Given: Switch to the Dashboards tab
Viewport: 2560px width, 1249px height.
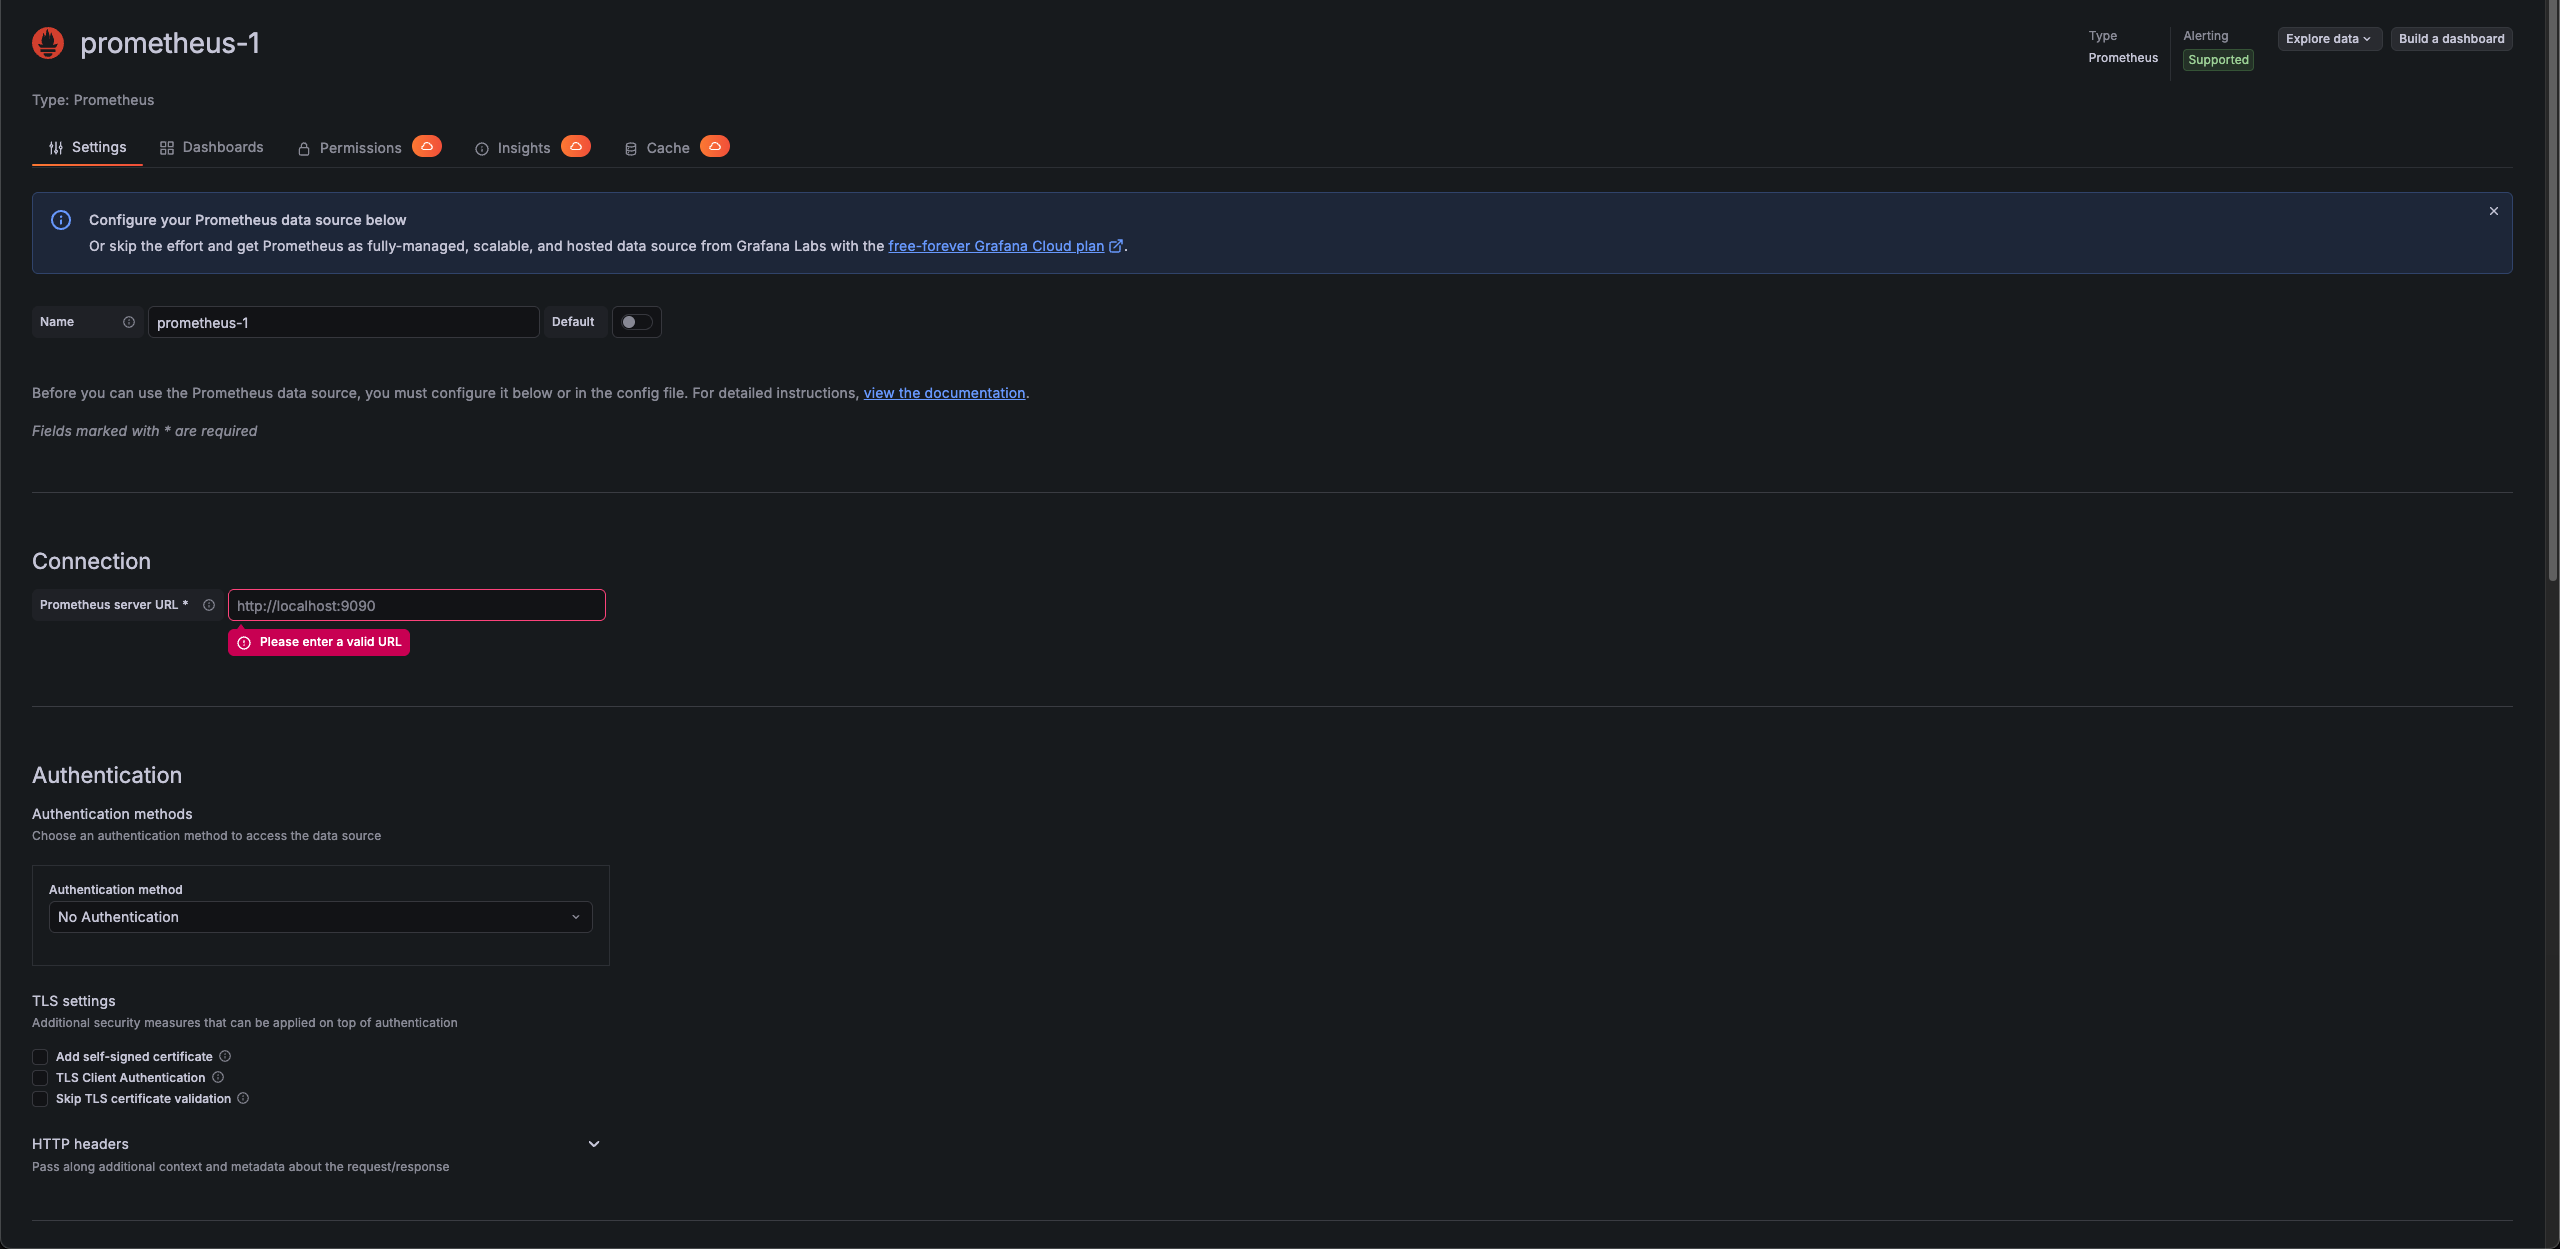Looking at the screenshot, I should (x=211, y=147).
